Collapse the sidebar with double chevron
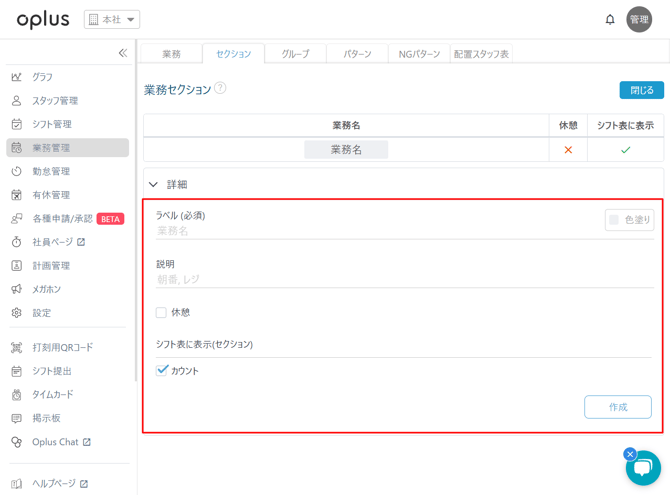 [123, 53]
